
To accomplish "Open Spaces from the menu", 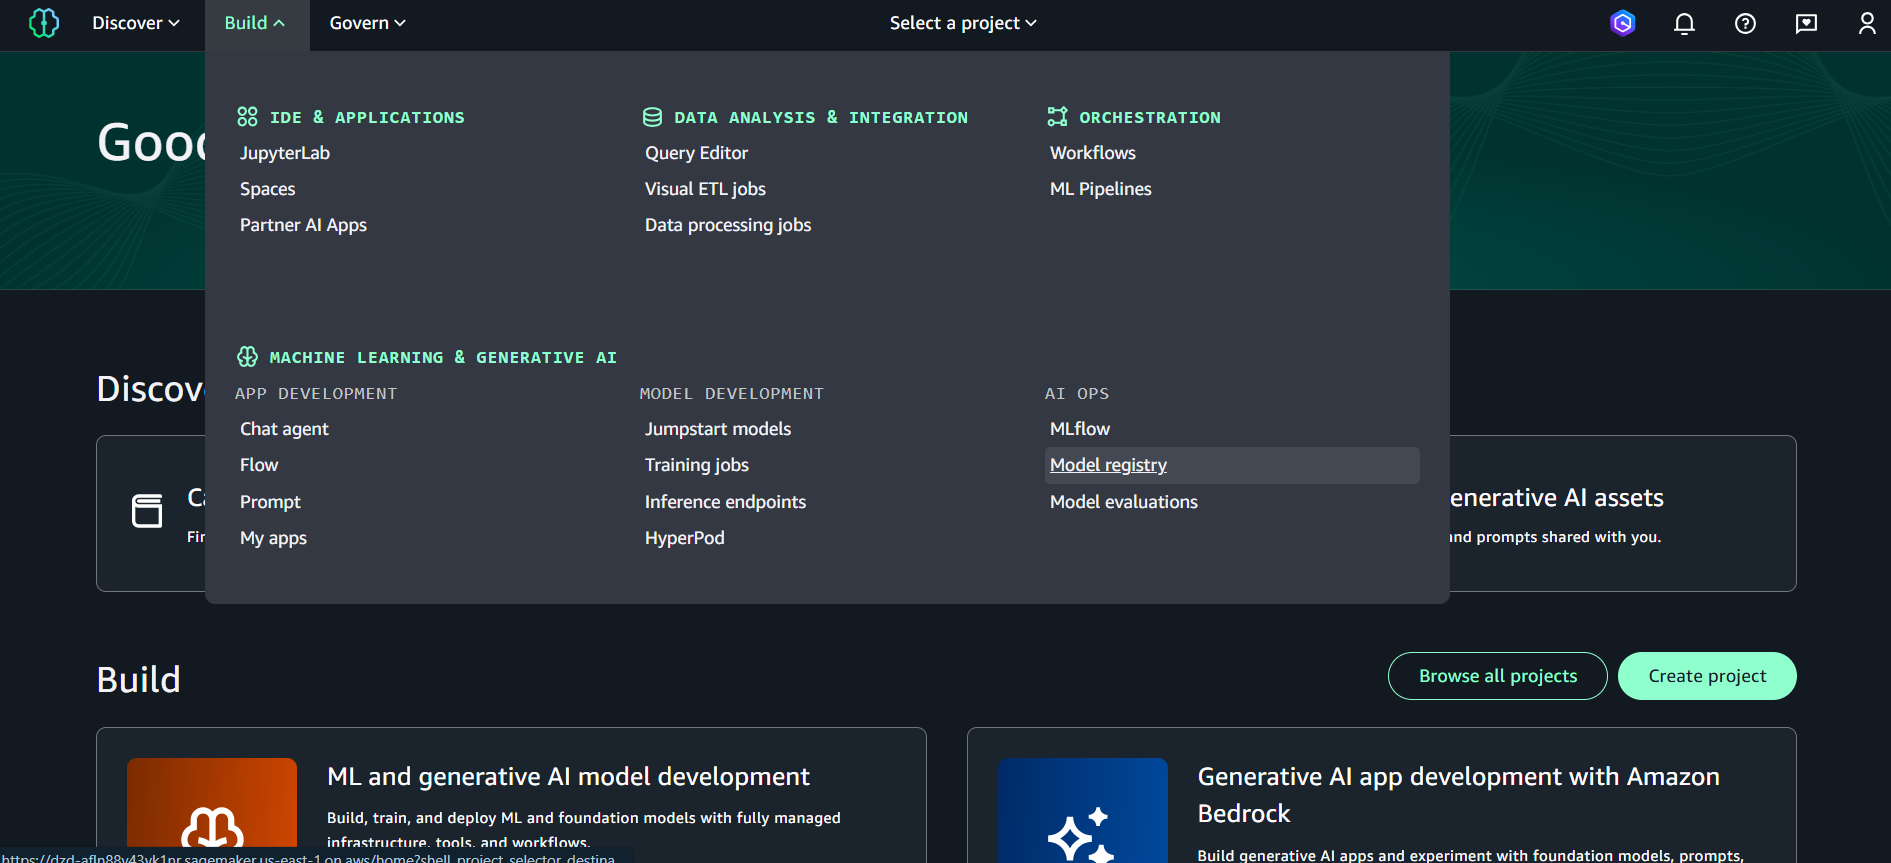I will click(x=268, y=189).
